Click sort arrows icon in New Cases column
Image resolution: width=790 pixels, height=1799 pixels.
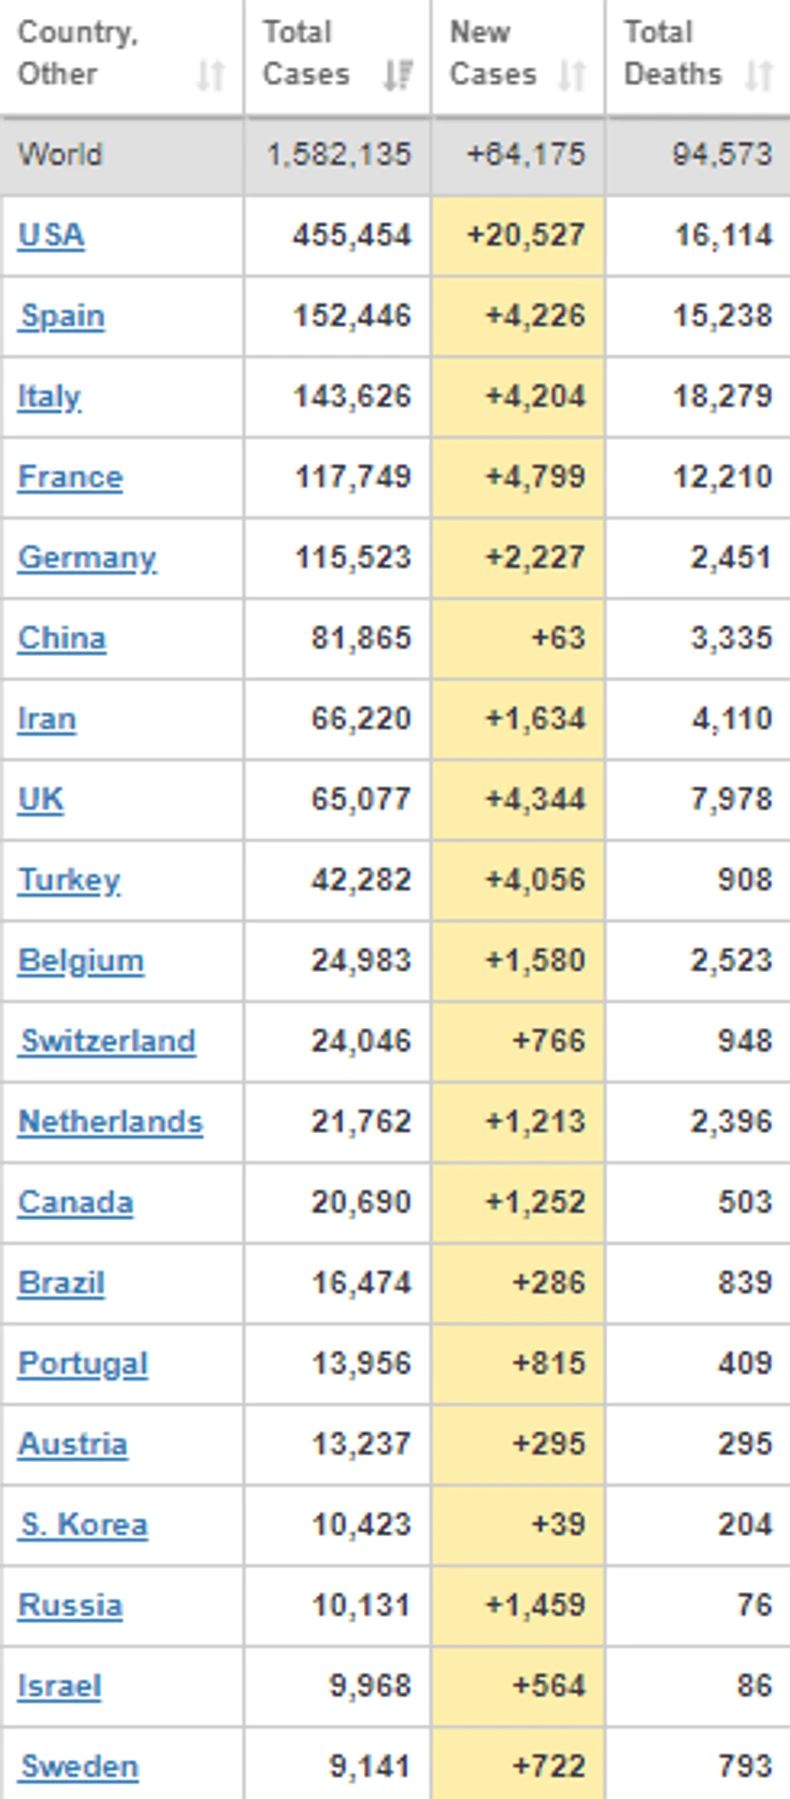[571, 75]
